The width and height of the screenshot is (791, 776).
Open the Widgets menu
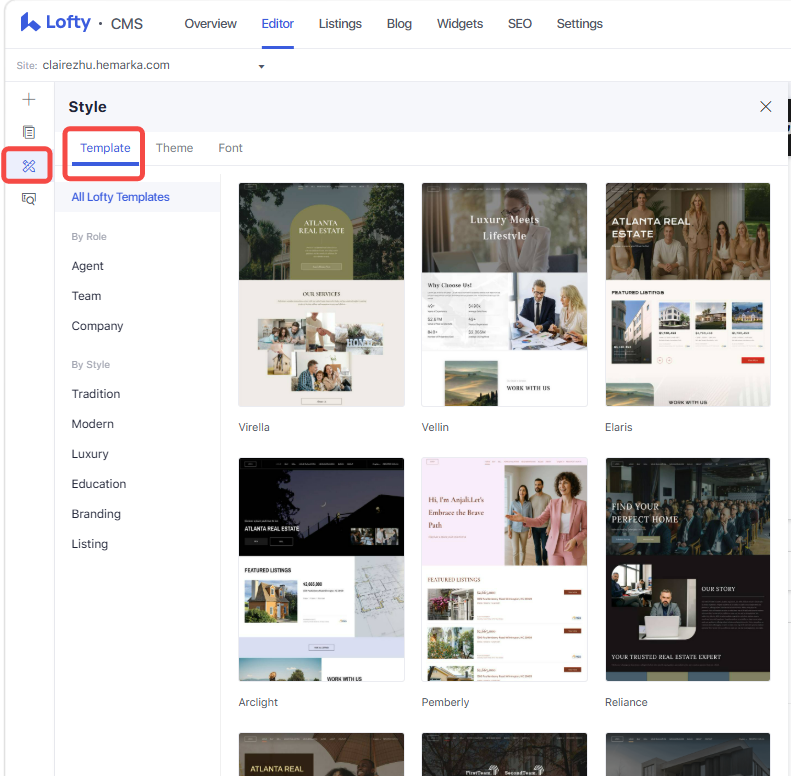(460, 24)
